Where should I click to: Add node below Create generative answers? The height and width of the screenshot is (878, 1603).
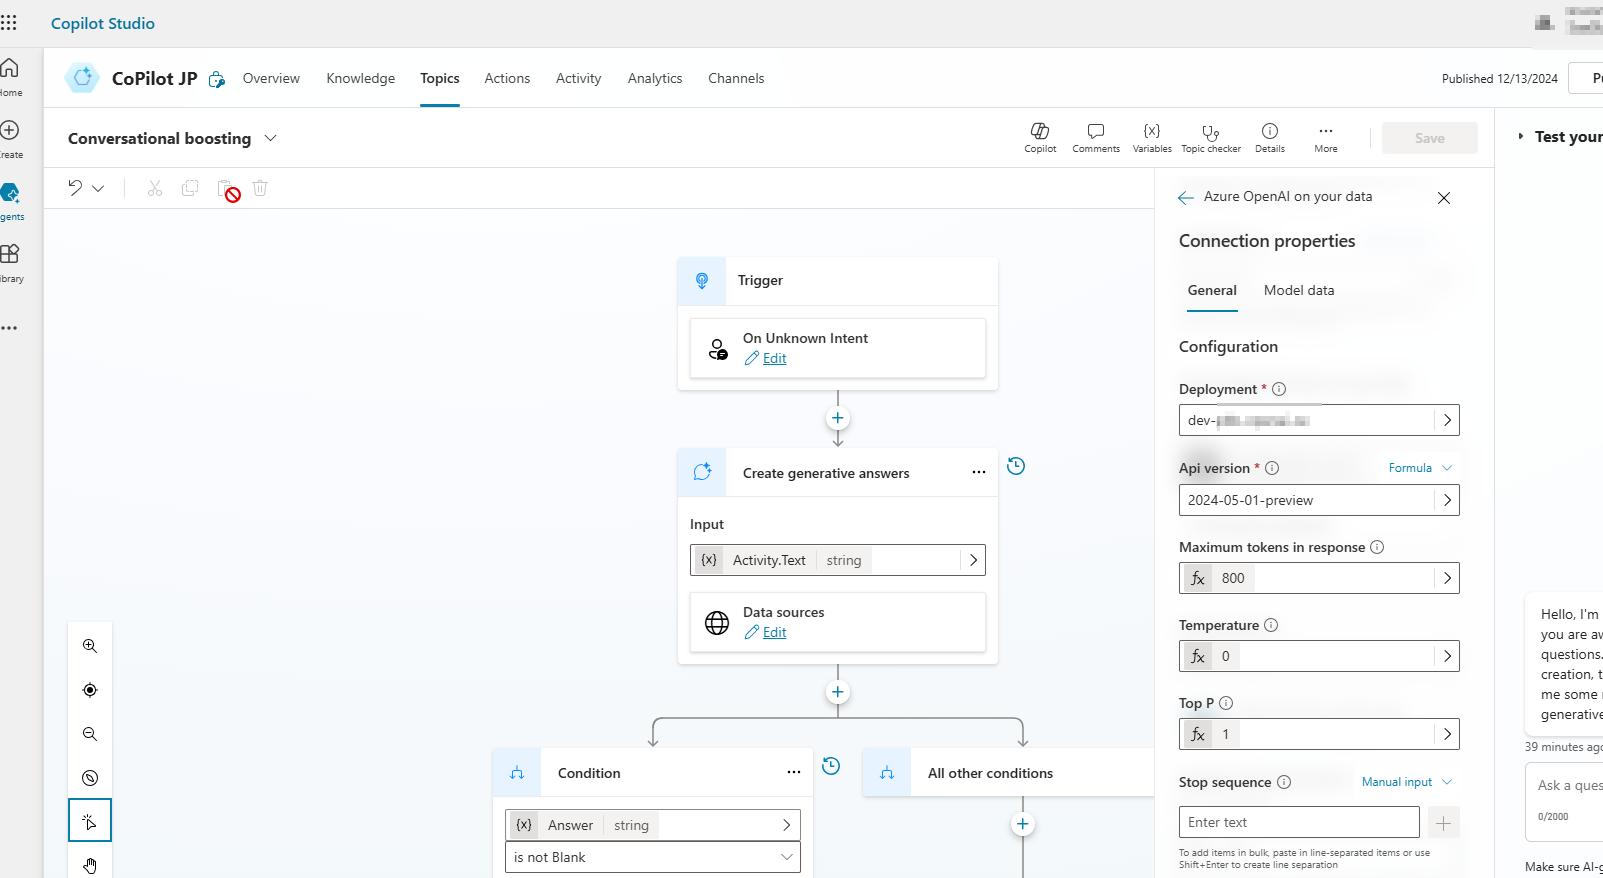click(x=838, y=692)
